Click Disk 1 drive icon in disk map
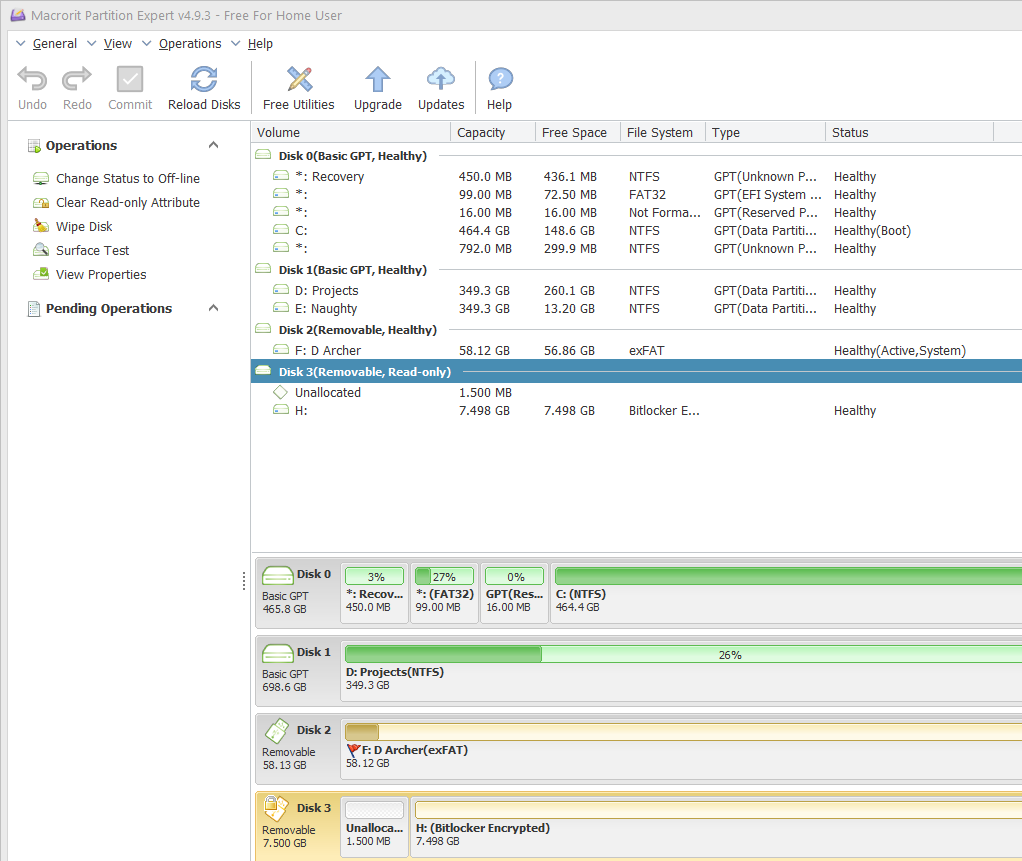 click(x=278, y=653)
